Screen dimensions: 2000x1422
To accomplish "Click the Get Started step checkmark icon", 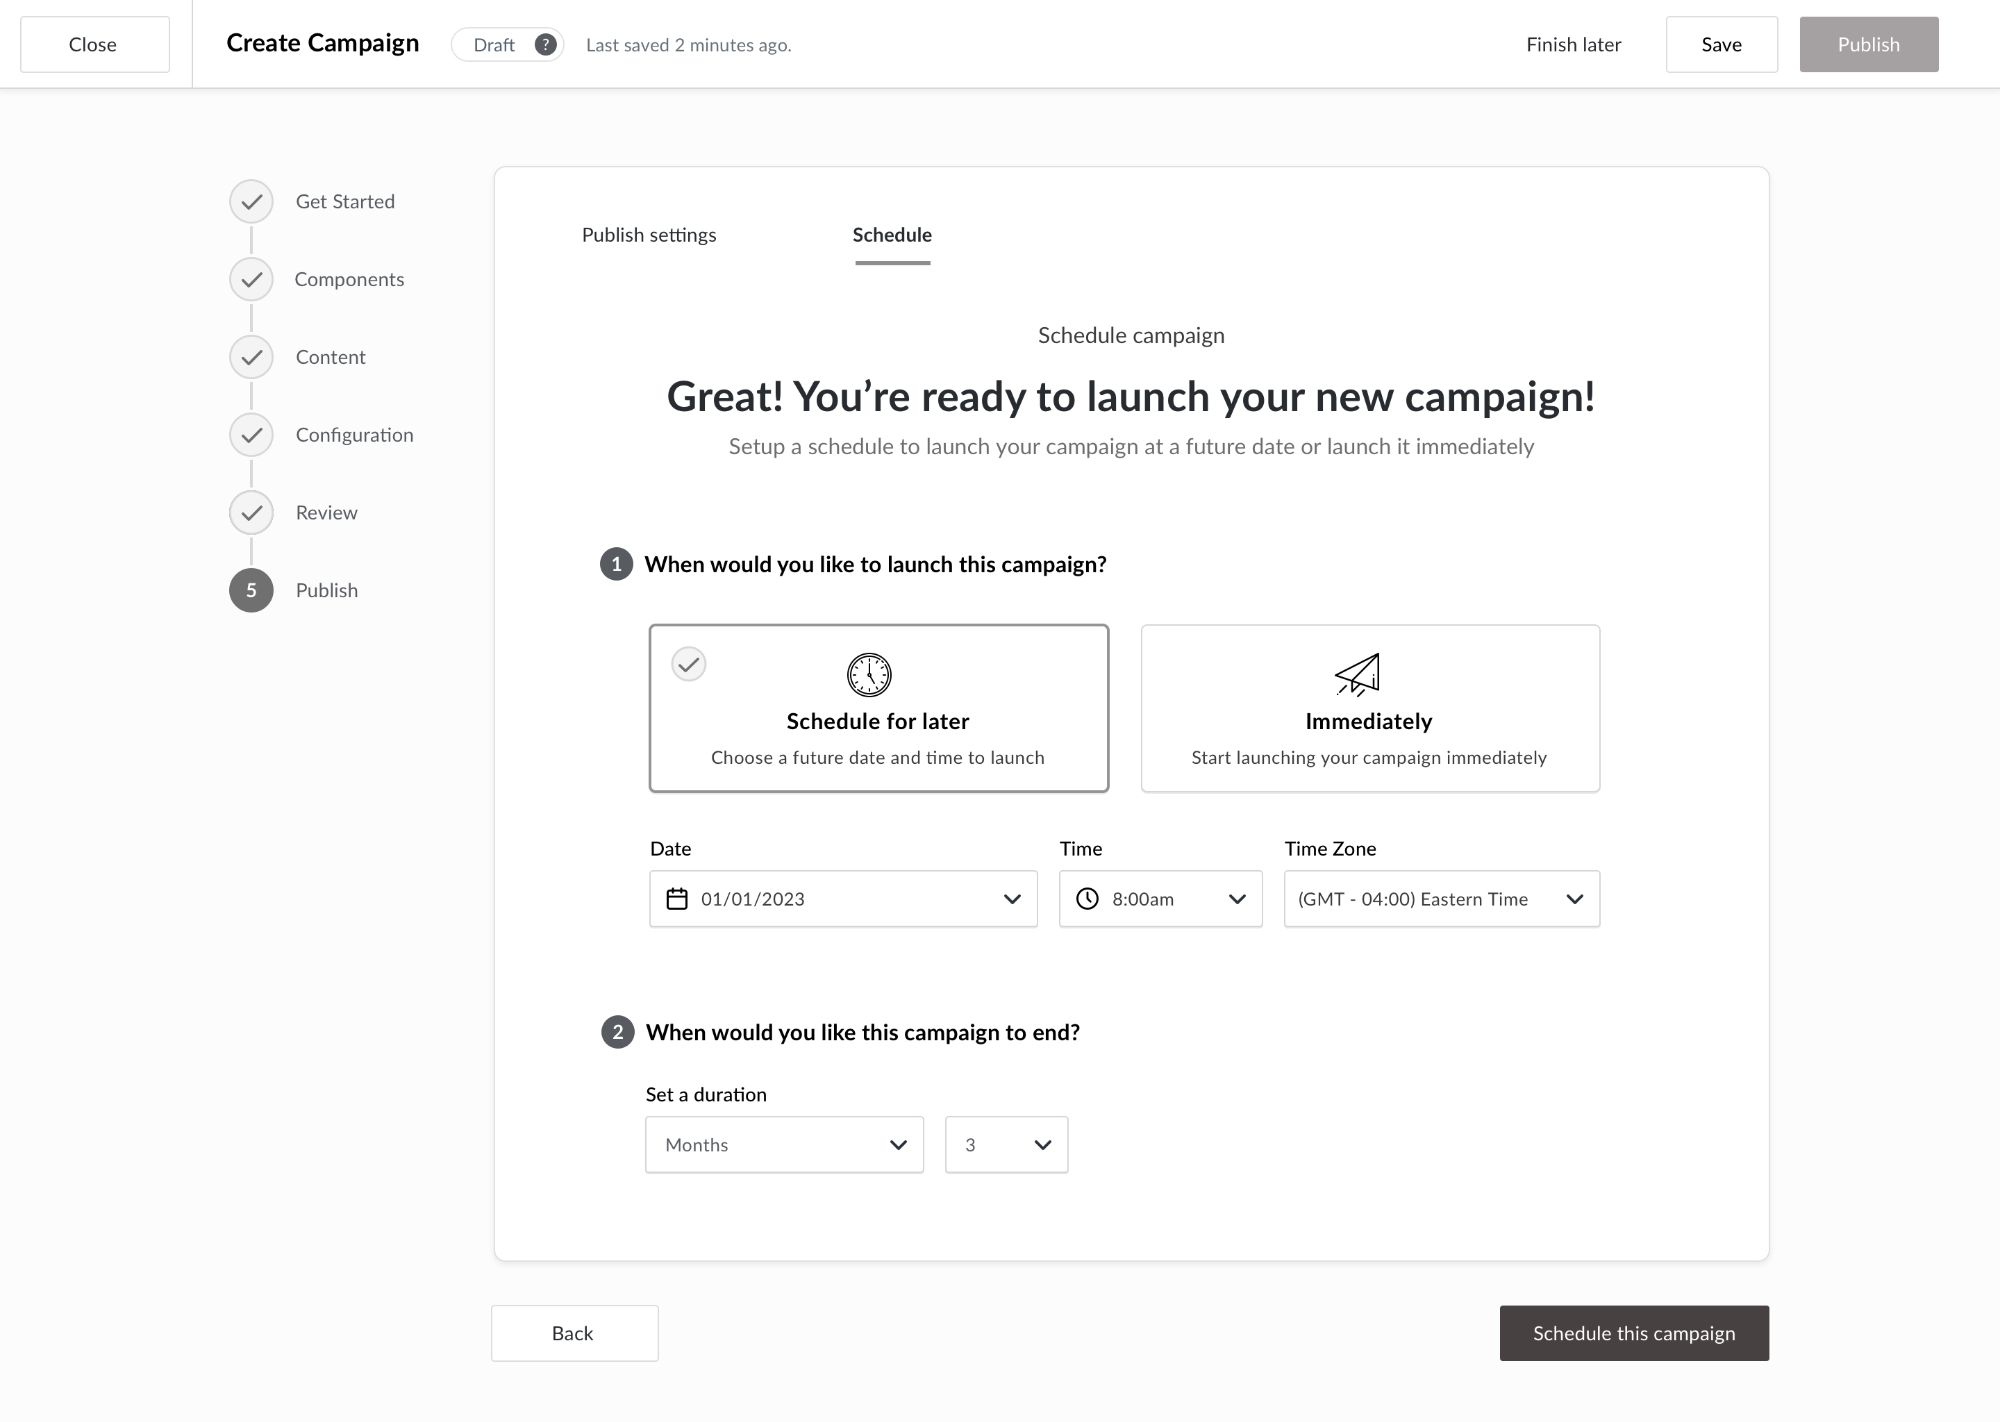I will (251, 202).
